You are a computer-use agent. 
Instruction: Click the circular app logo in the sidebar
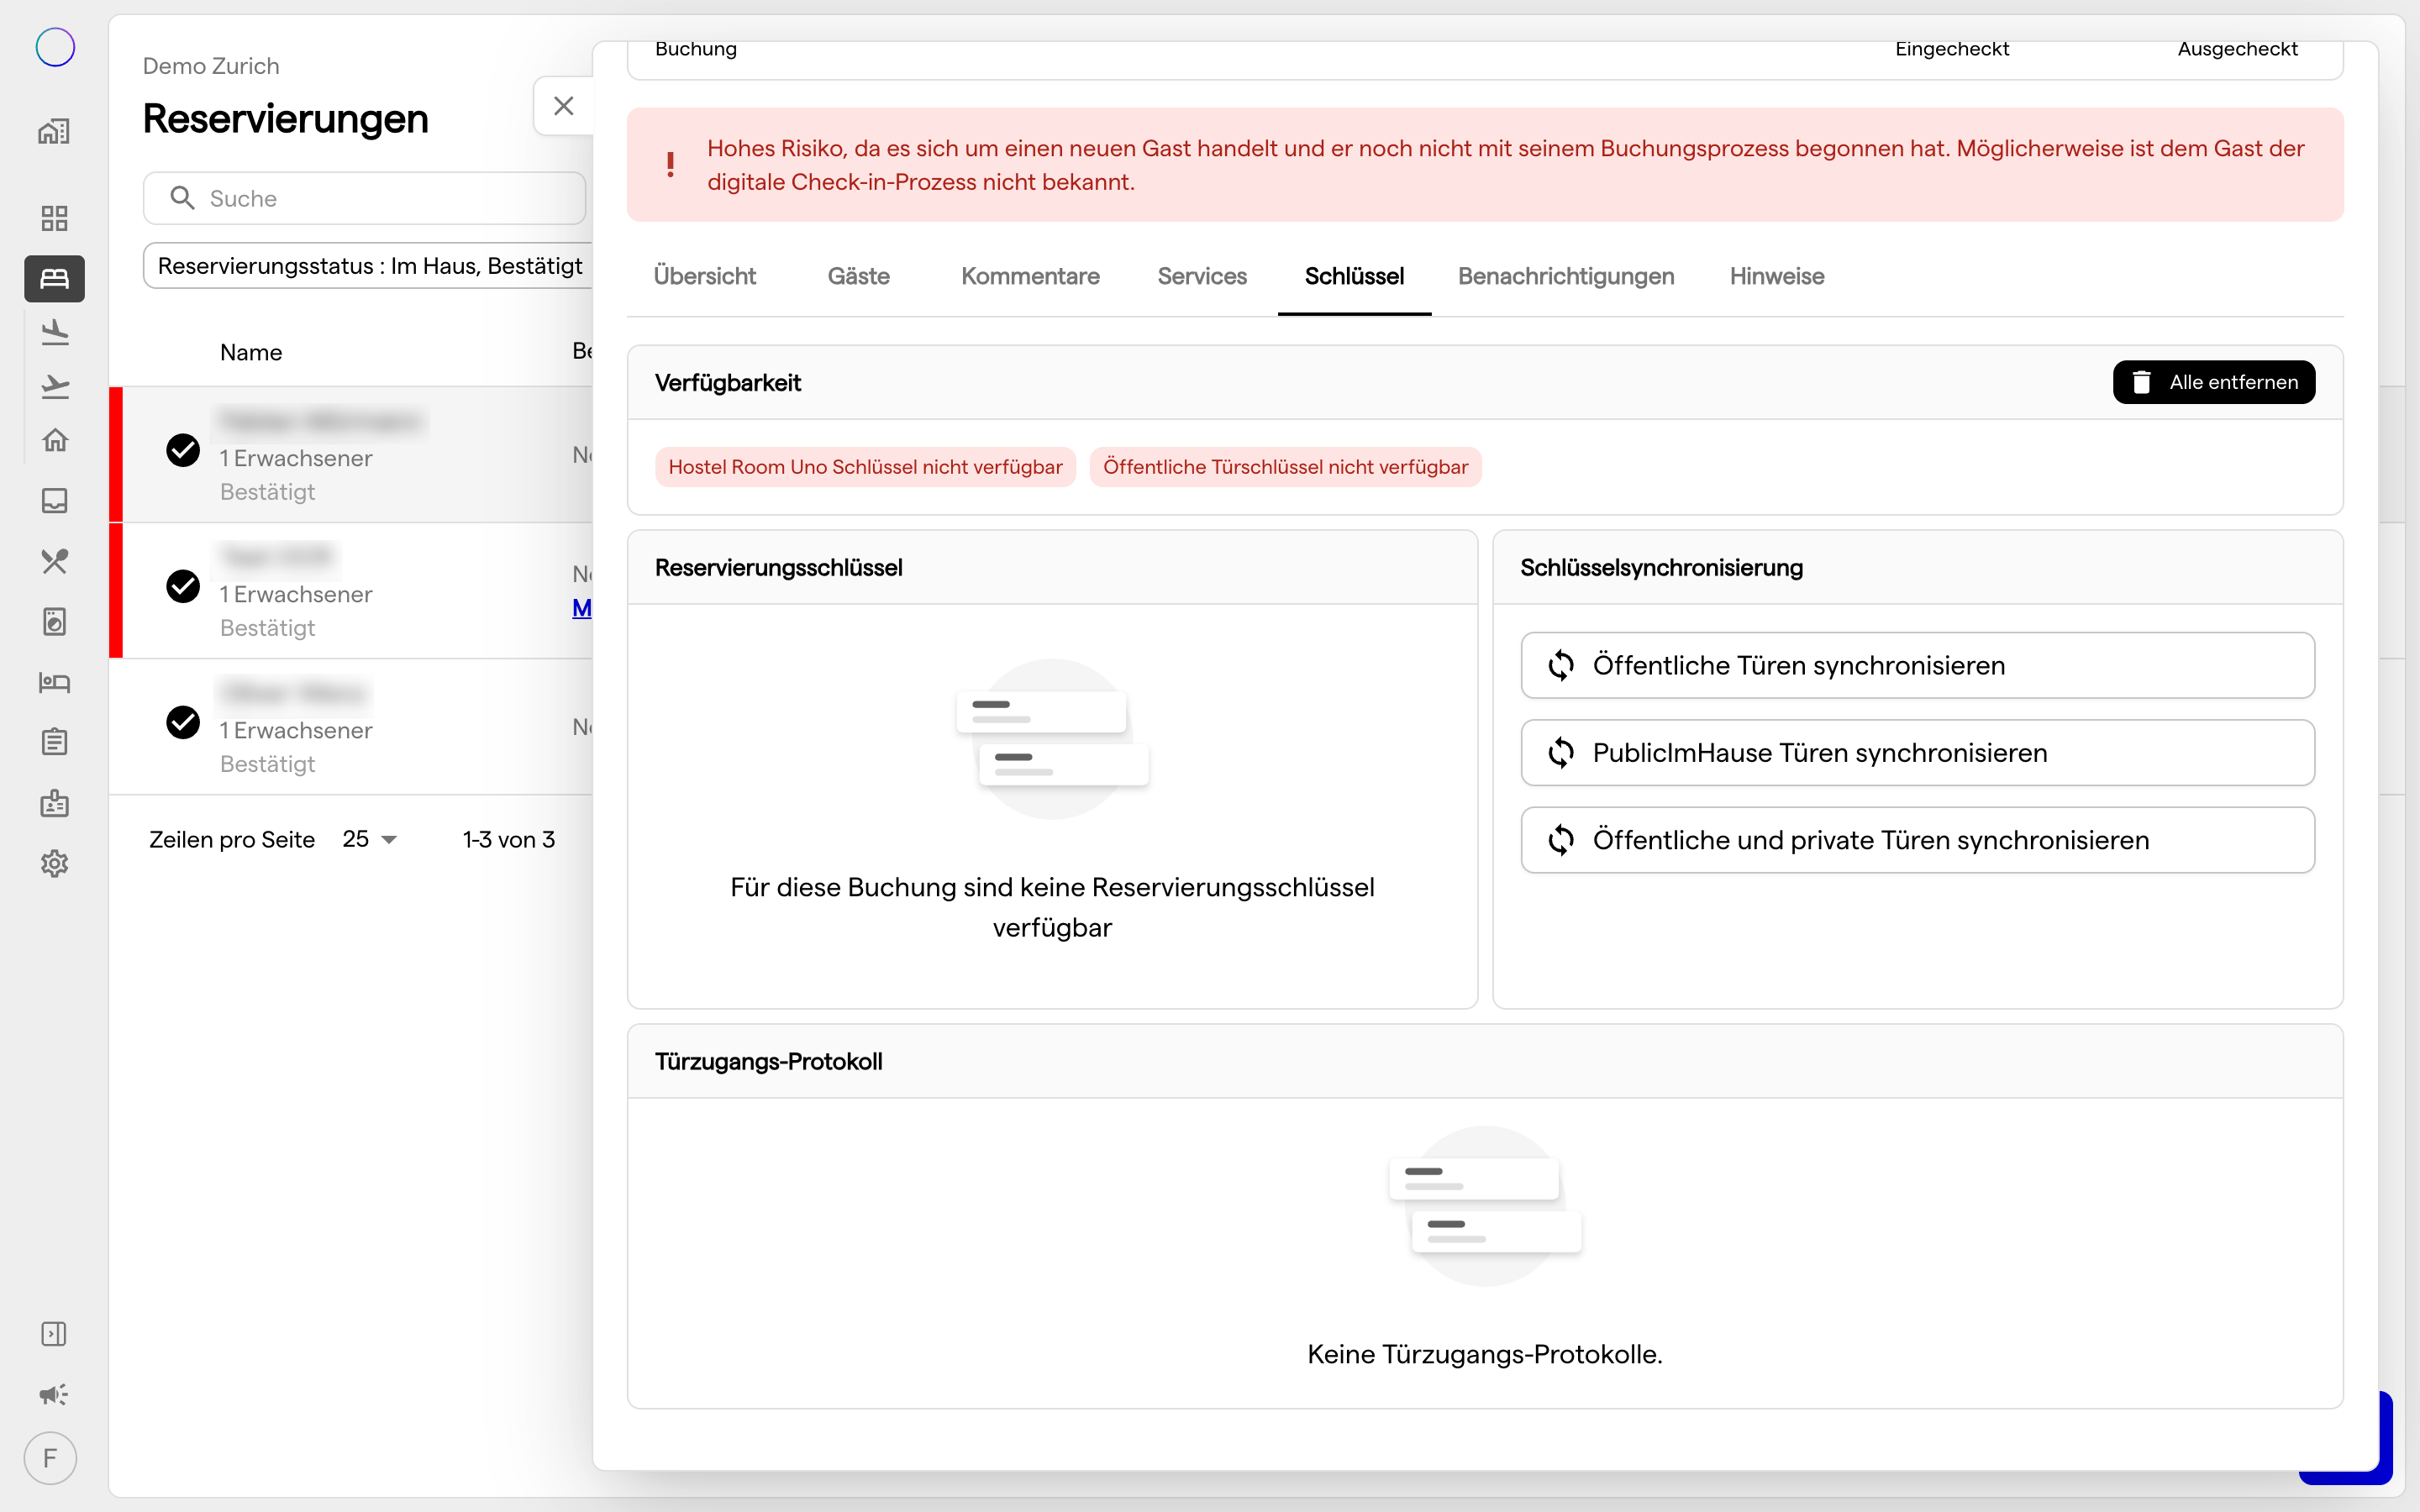coord(55,47)
